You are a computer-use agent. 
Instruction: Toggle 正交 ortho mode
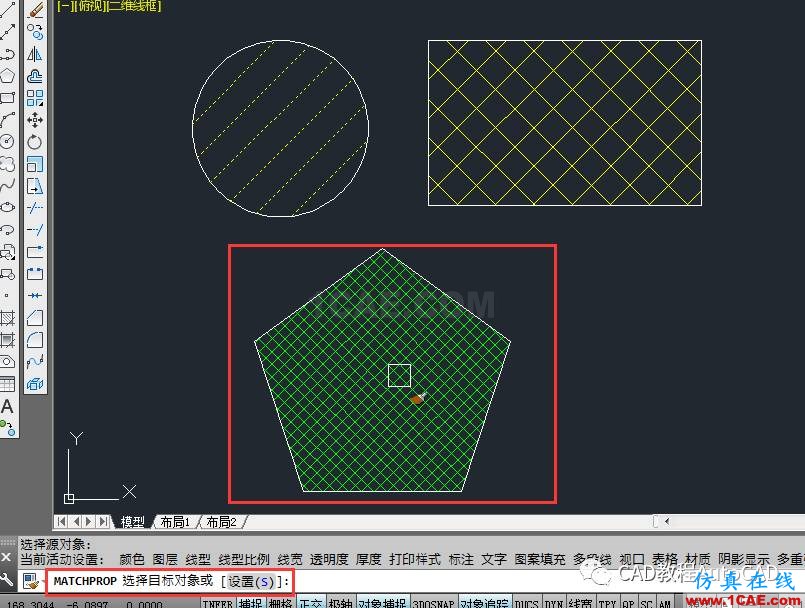311,603
